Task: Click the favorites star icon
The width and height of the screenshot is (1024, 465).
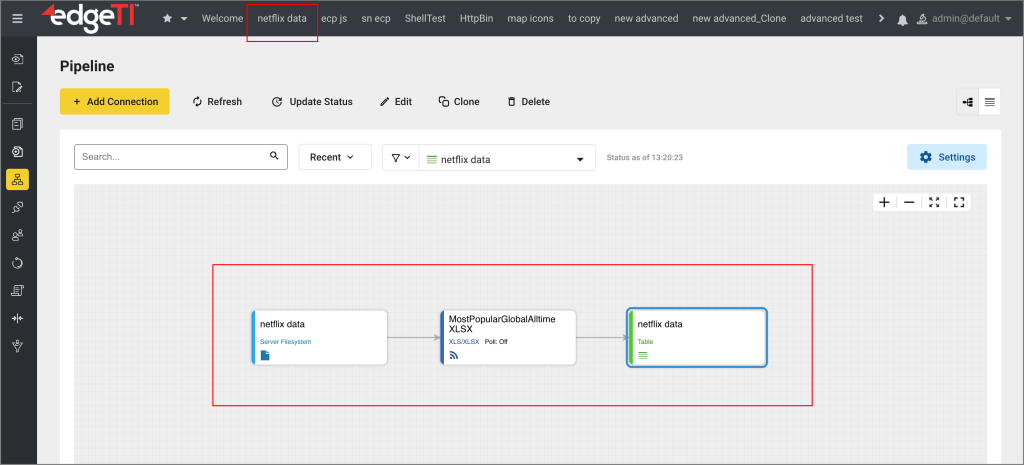Action: coord(168,19)
